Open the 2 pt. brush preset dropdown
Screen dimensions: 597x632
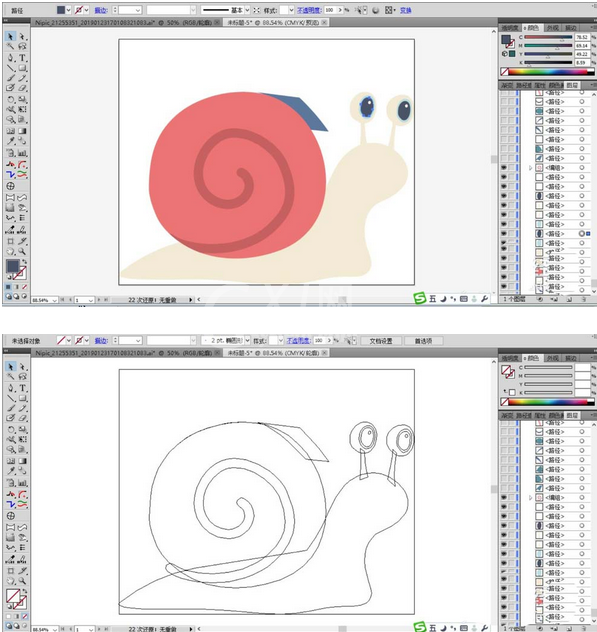[x=247, y=340]
